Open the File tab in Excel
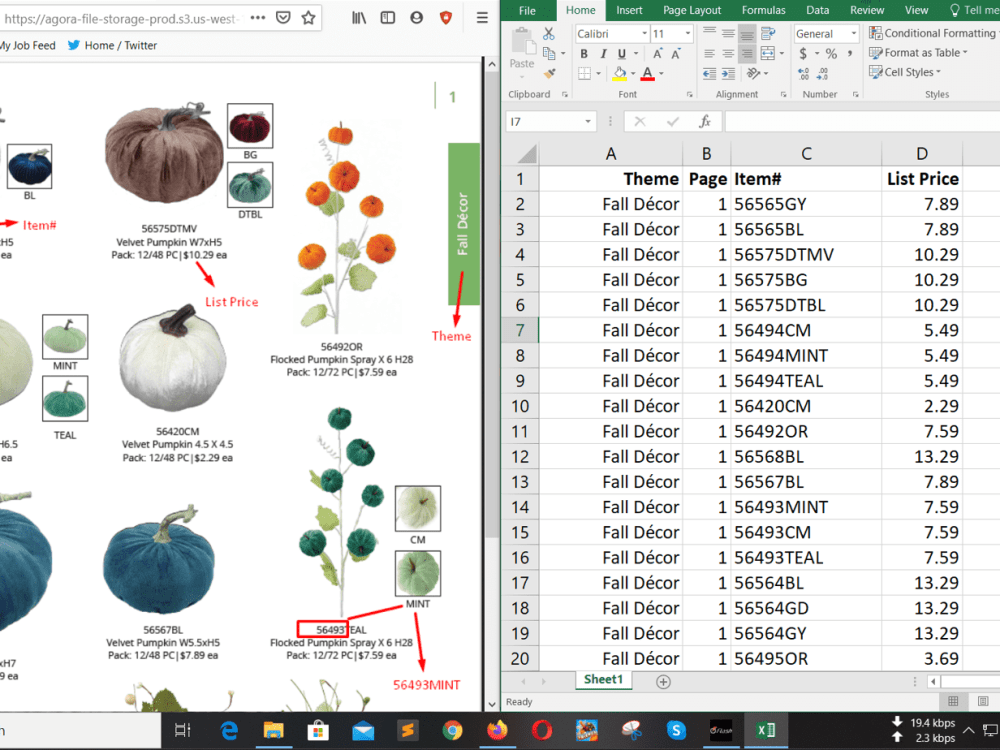1000x750 pixels. (527, 10)
